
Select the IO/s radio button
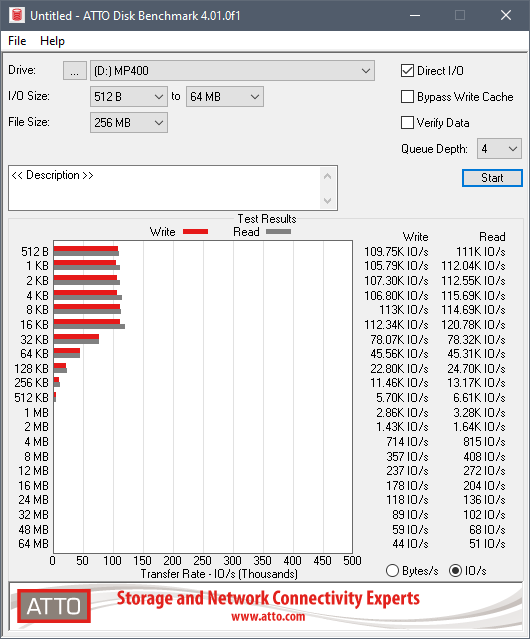[x=455, y=571]
